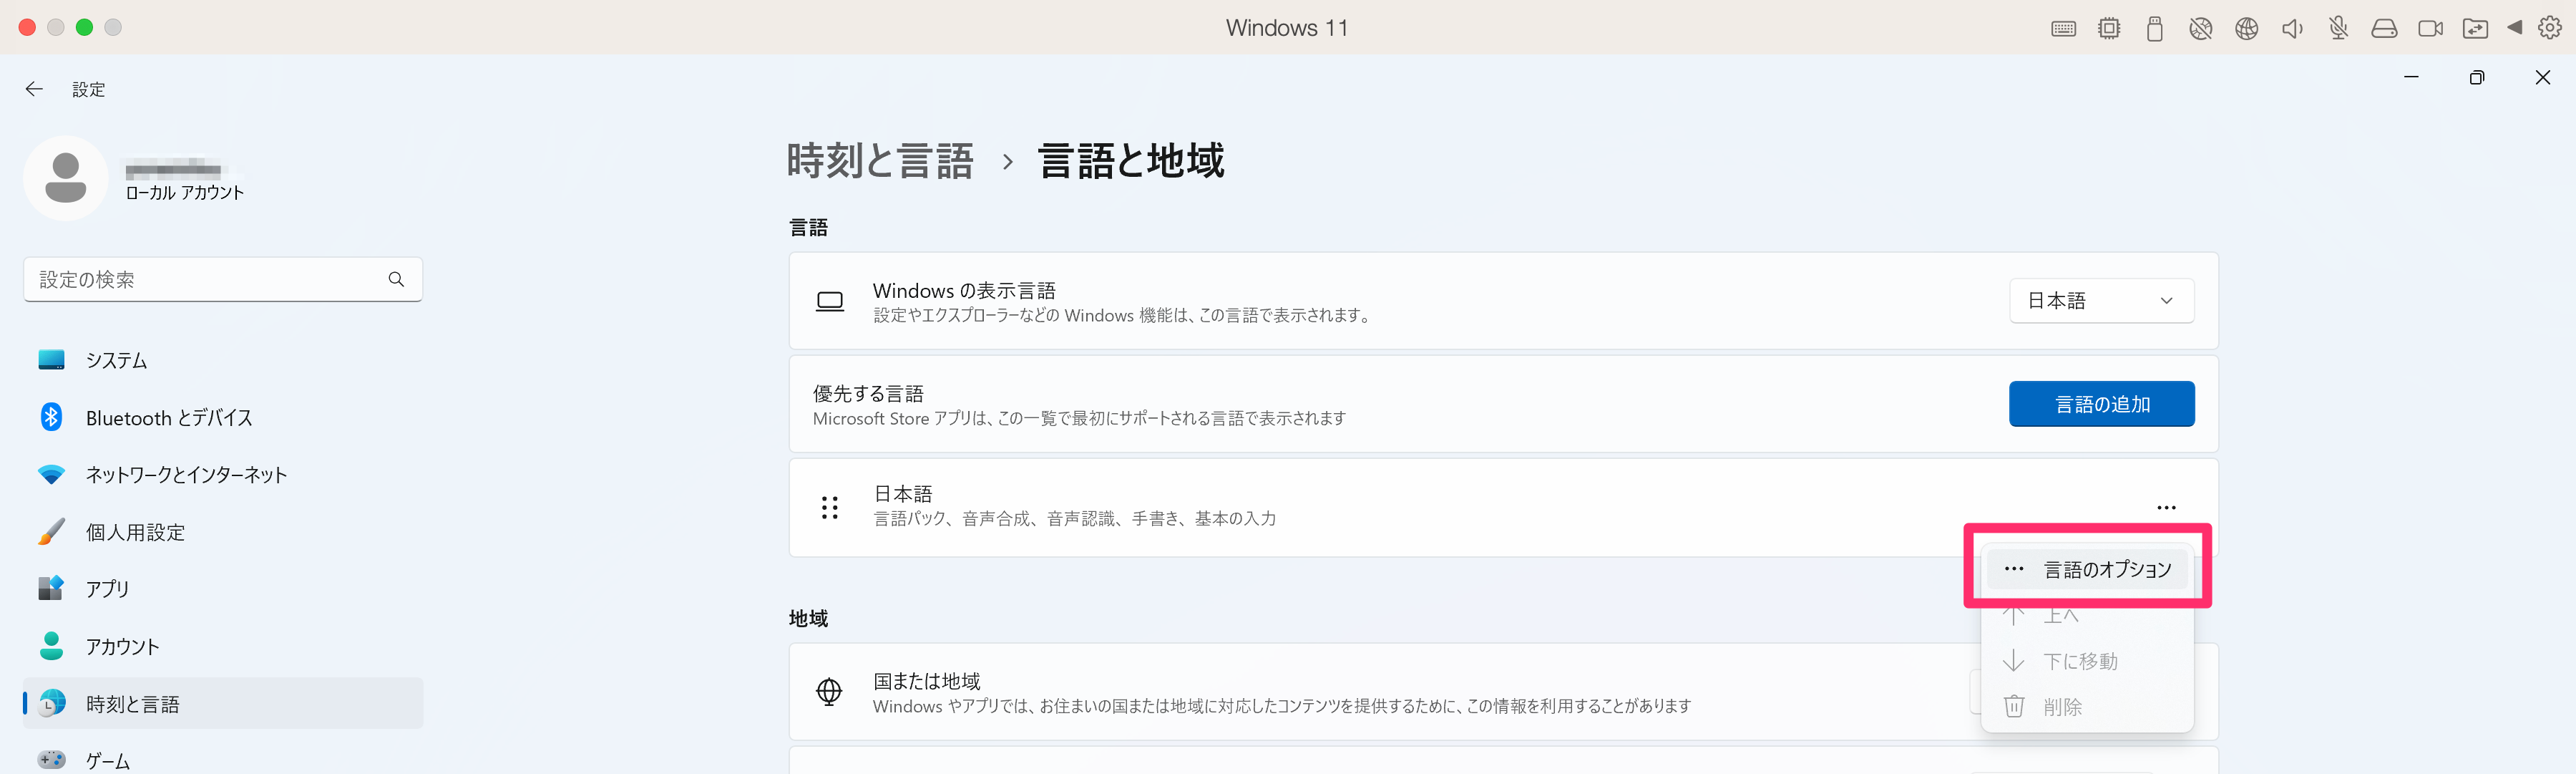Click the shared folder icon in title bar

[2475, 29]
